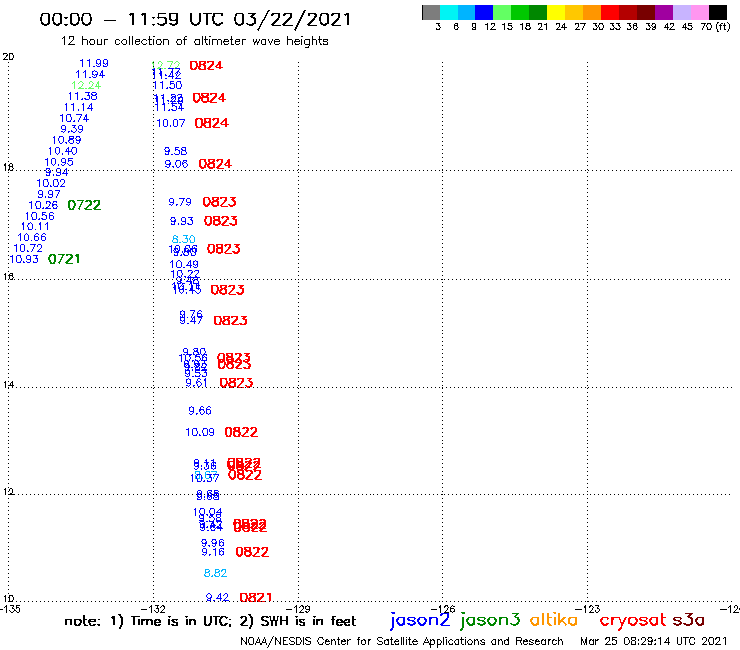The image size is (740, 650).
Task: Select the black legend color swatch
Action: tap(717, 13)
